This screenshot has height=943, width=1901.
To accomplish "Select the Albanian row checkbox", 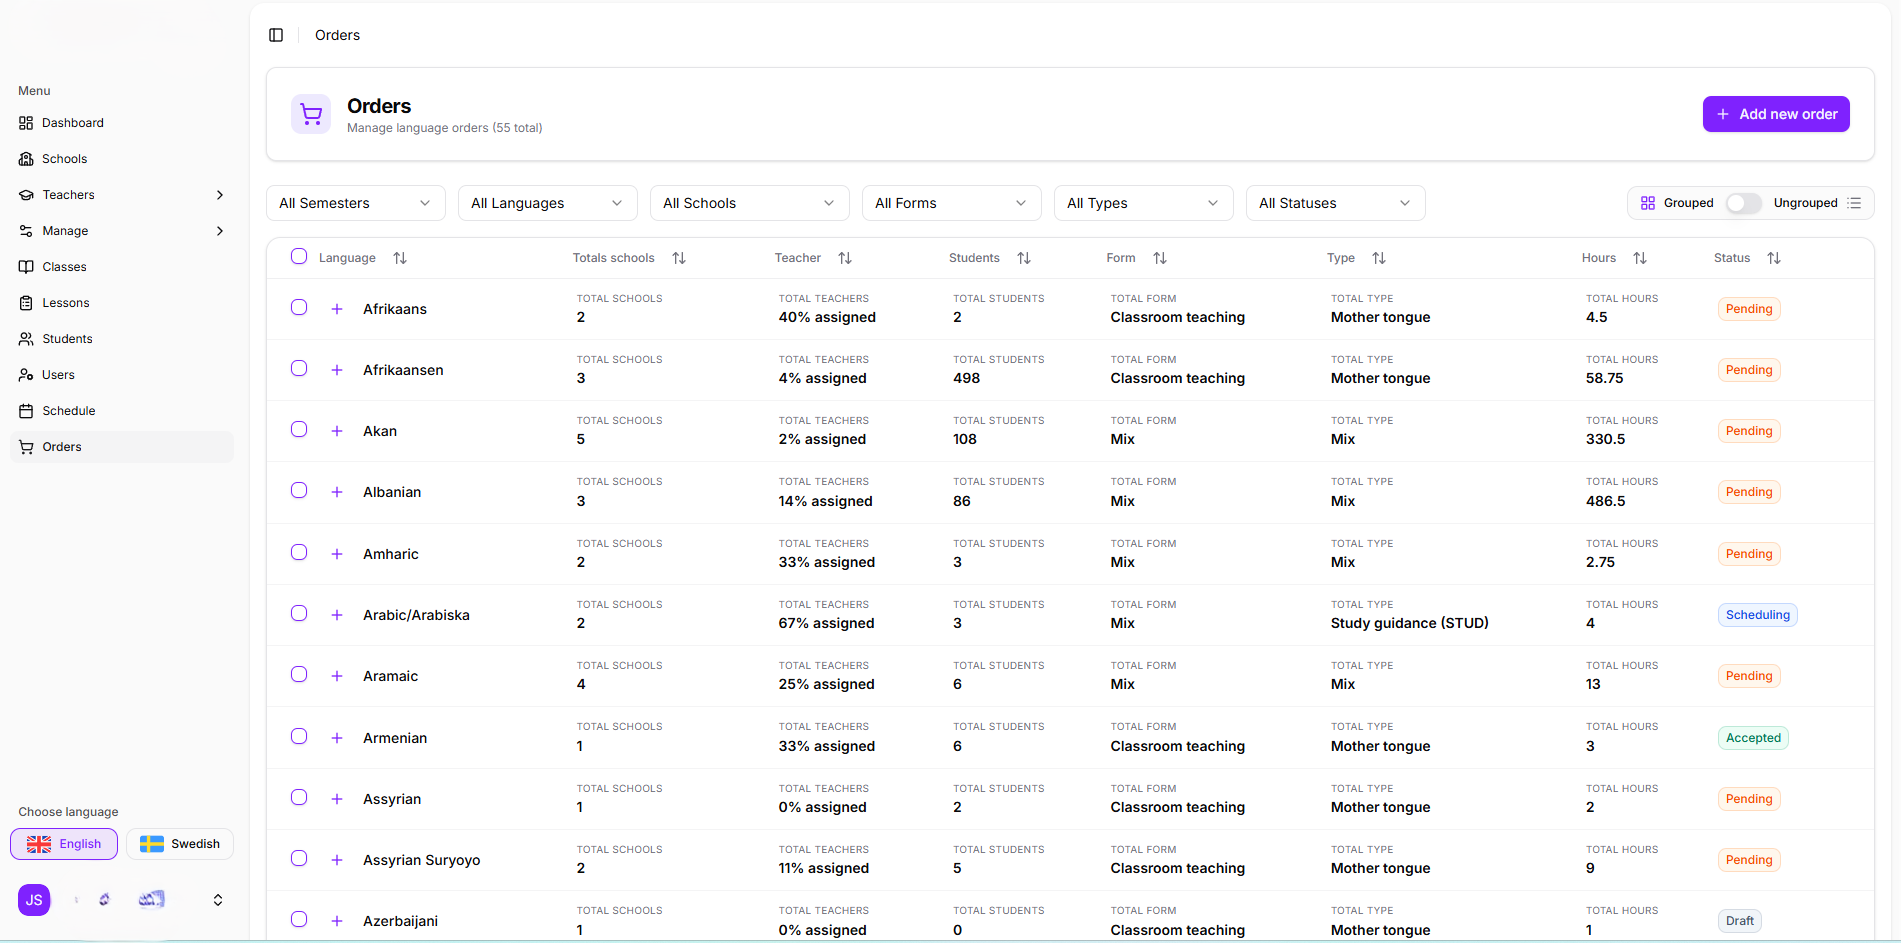I will point(299,490).
